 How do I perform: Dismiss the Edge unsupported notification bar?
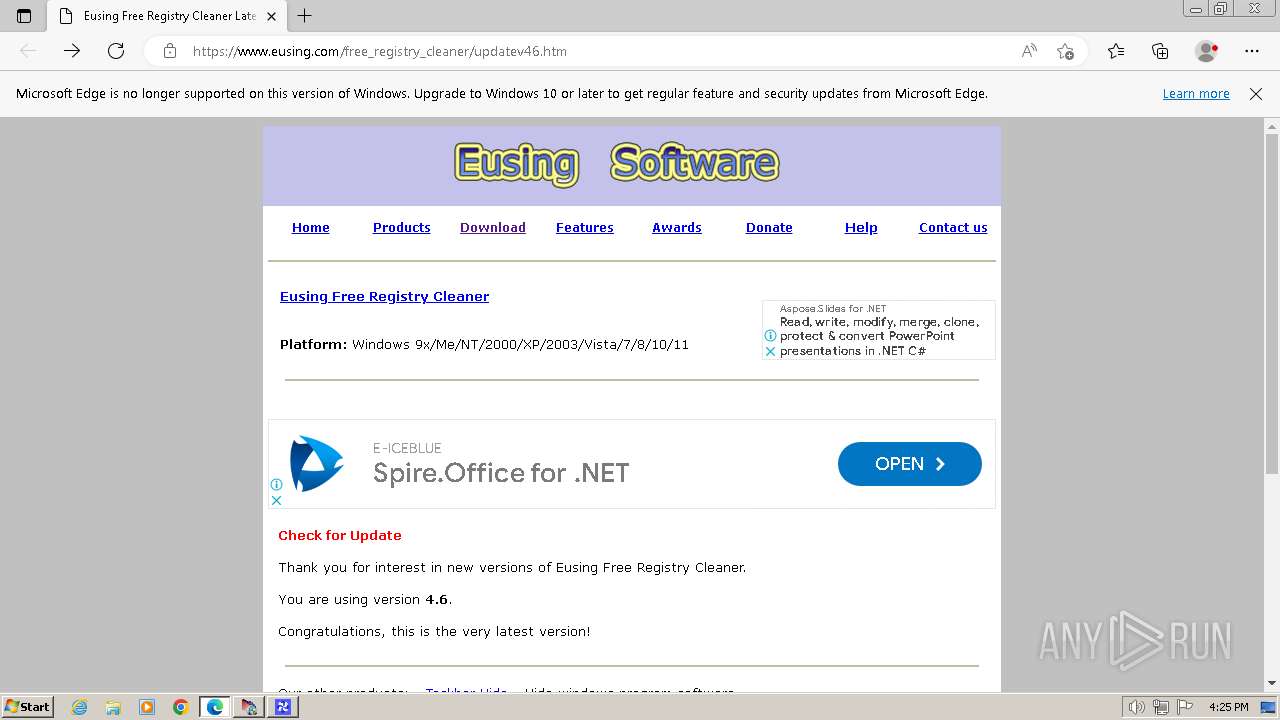point(1256,94)
